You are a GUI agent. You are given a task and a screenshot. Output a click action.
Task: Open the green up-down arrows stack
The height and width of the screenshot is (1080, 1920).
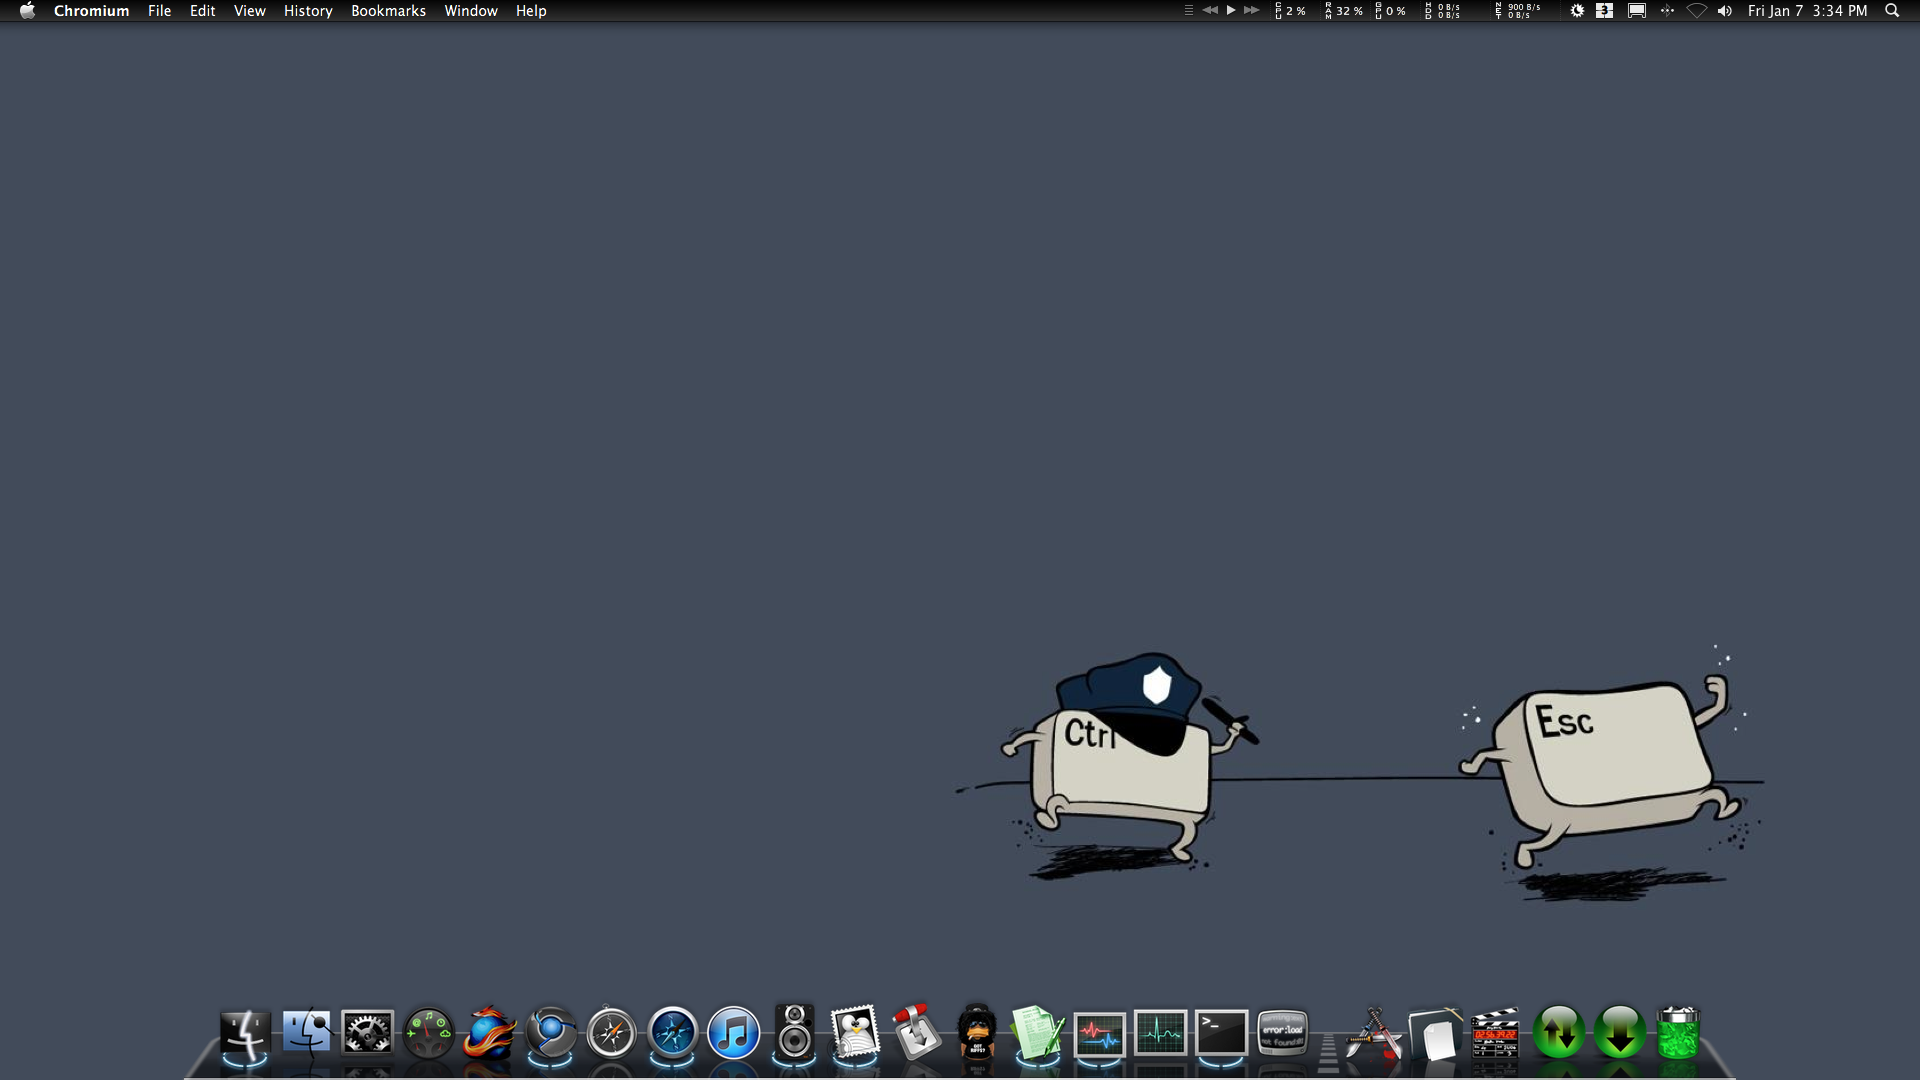click(1558, 1033)
